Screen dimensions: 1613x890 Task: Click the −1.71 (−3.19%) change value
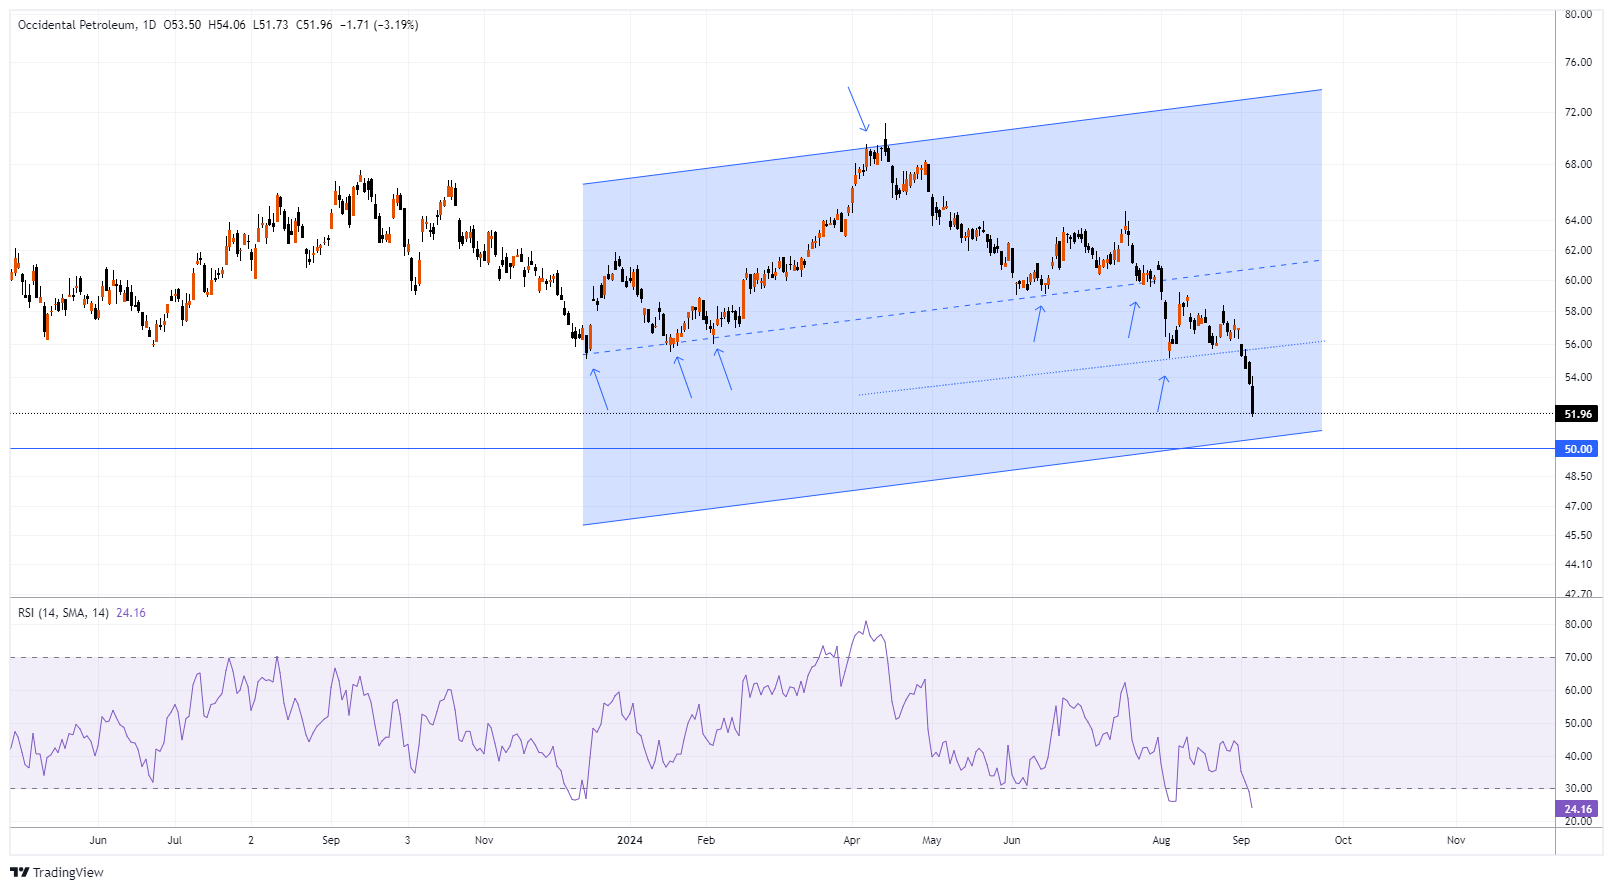click(x=379, y=25)
